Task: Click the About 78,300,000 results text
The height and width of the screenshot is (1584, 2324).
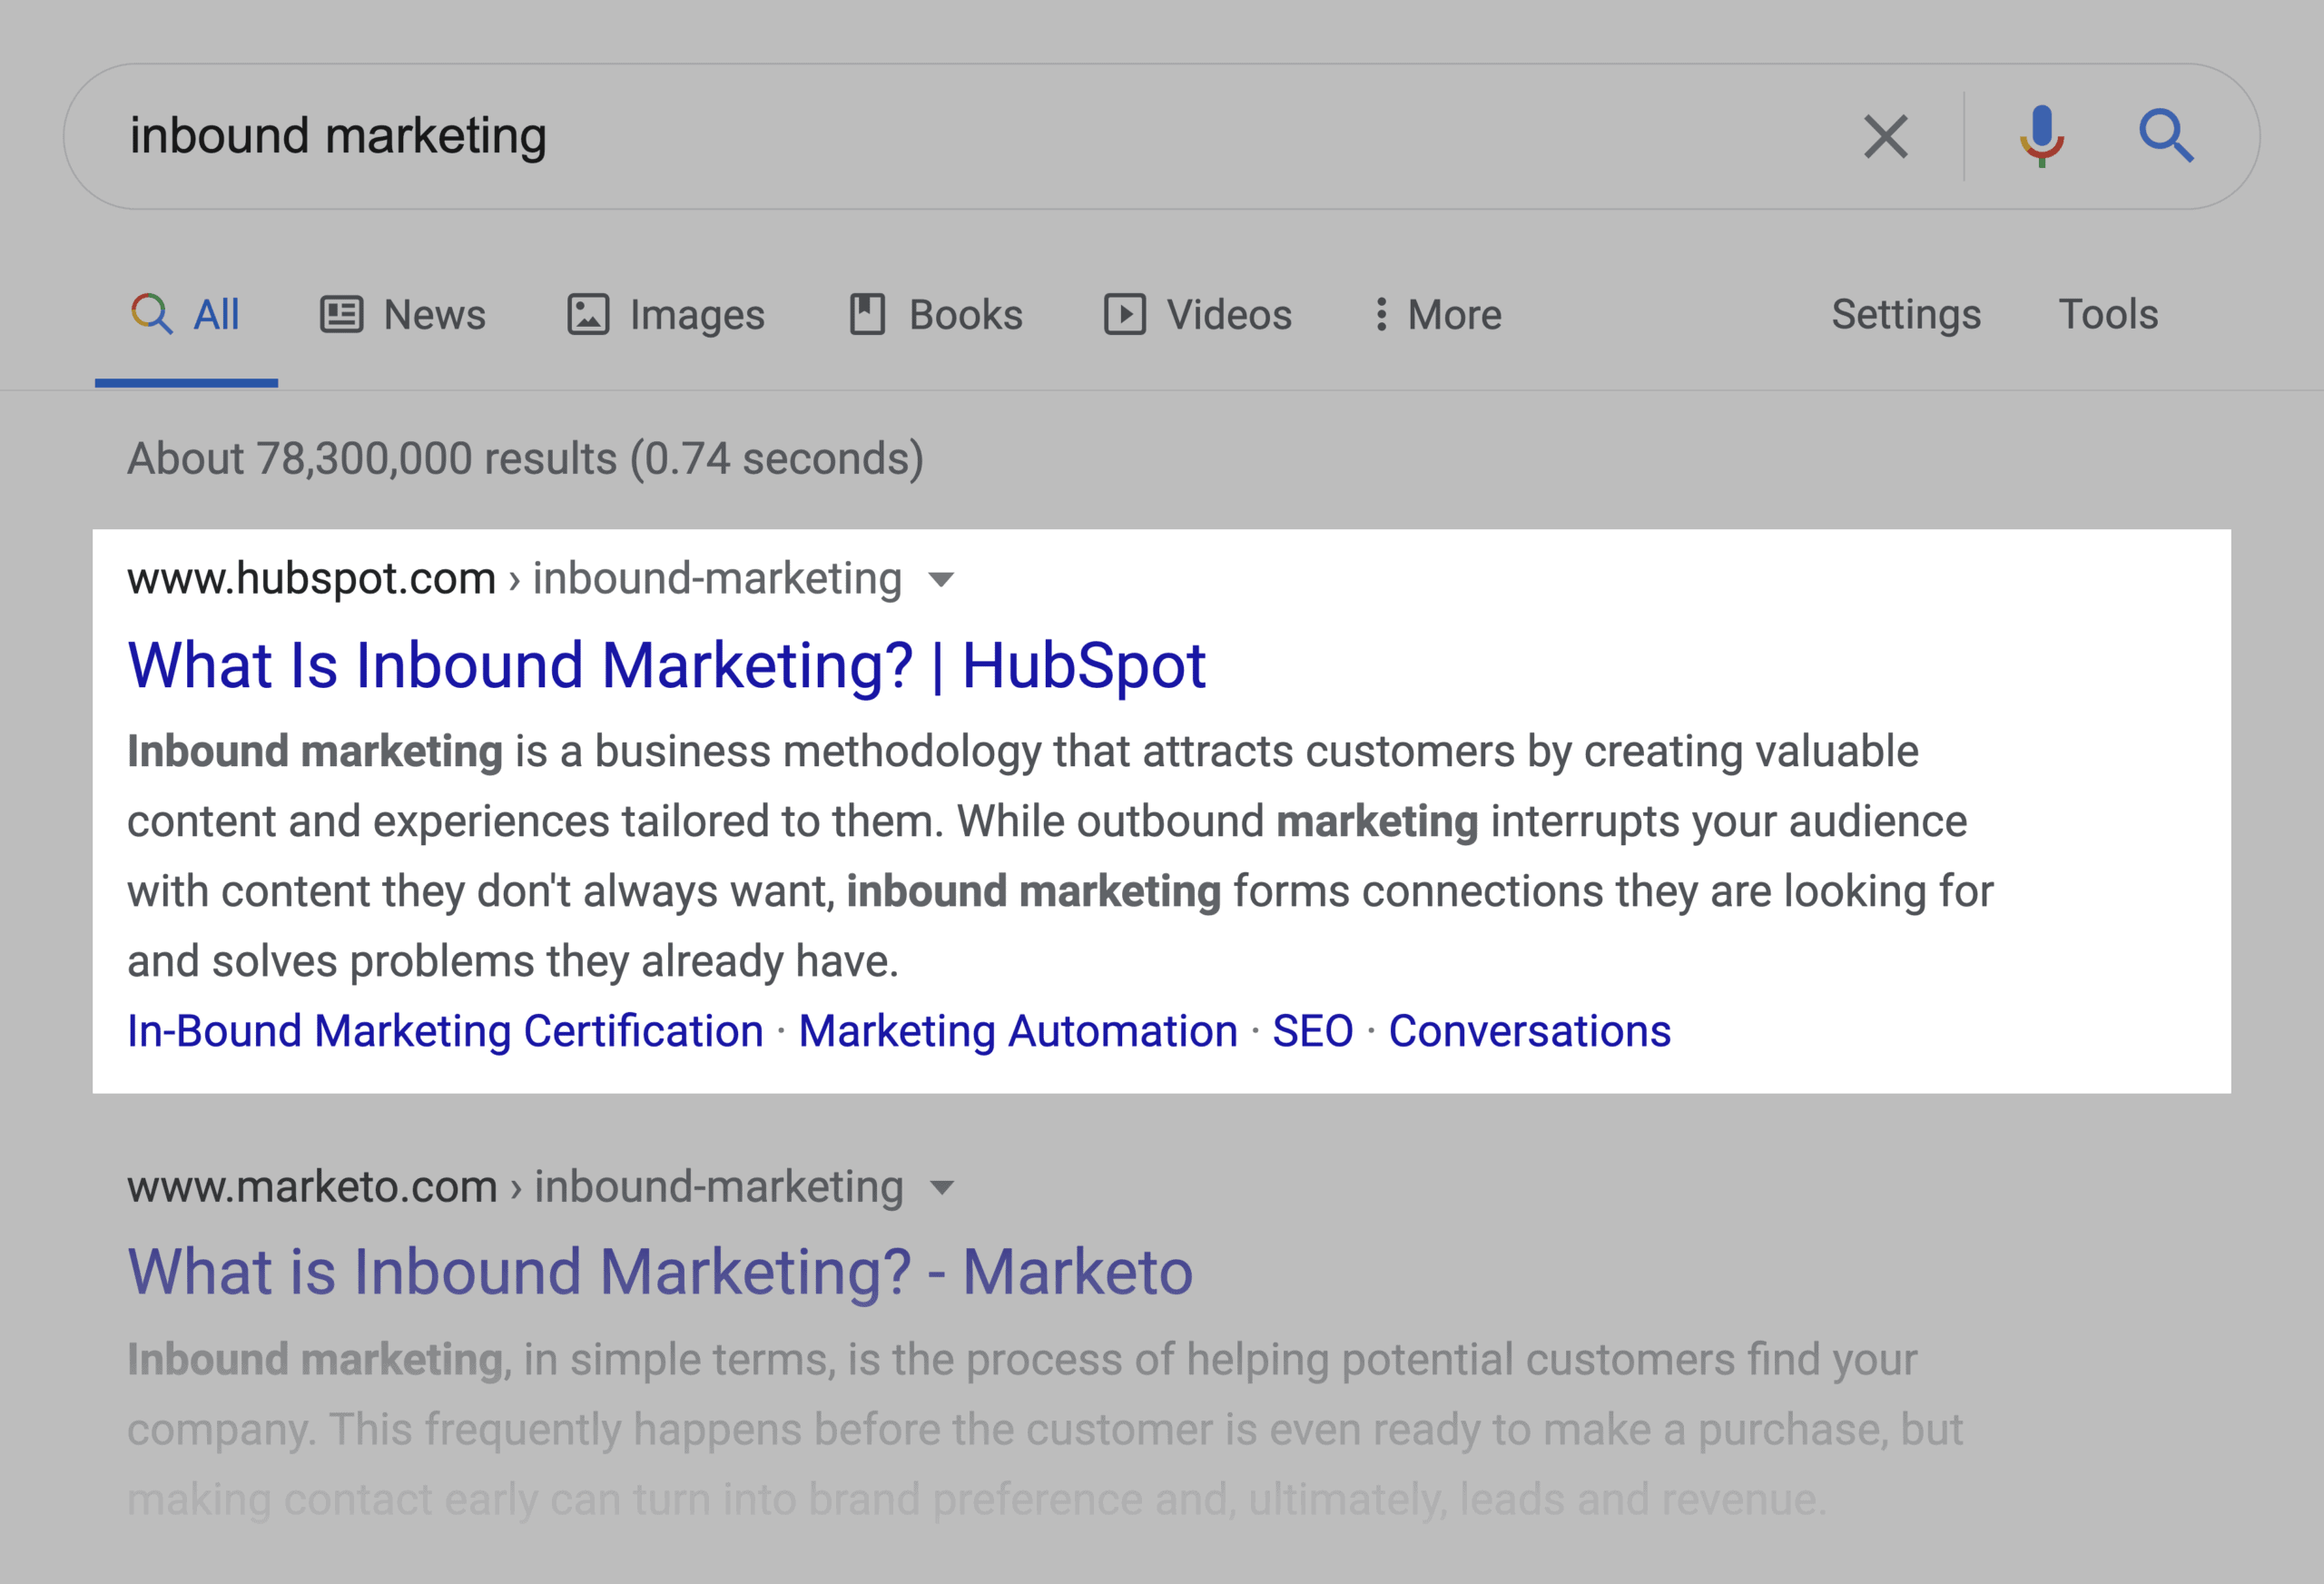Action: click(525, 459)
